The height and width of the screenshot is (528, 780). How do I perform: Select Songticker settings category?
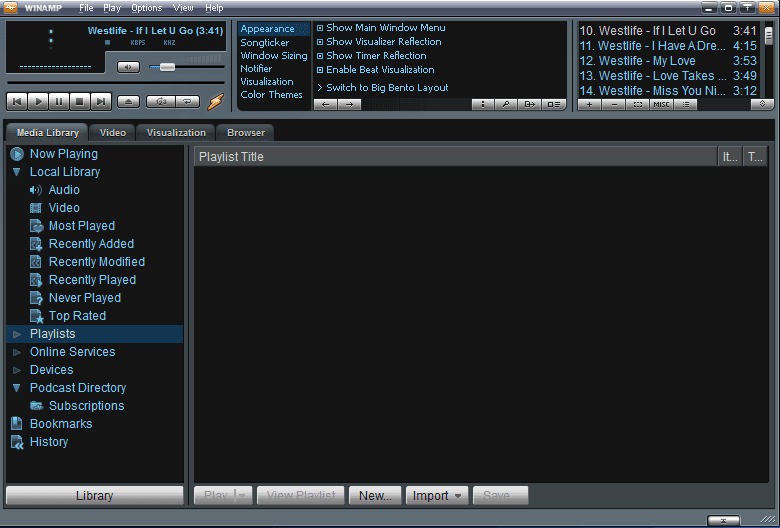[x=265, y=43]
